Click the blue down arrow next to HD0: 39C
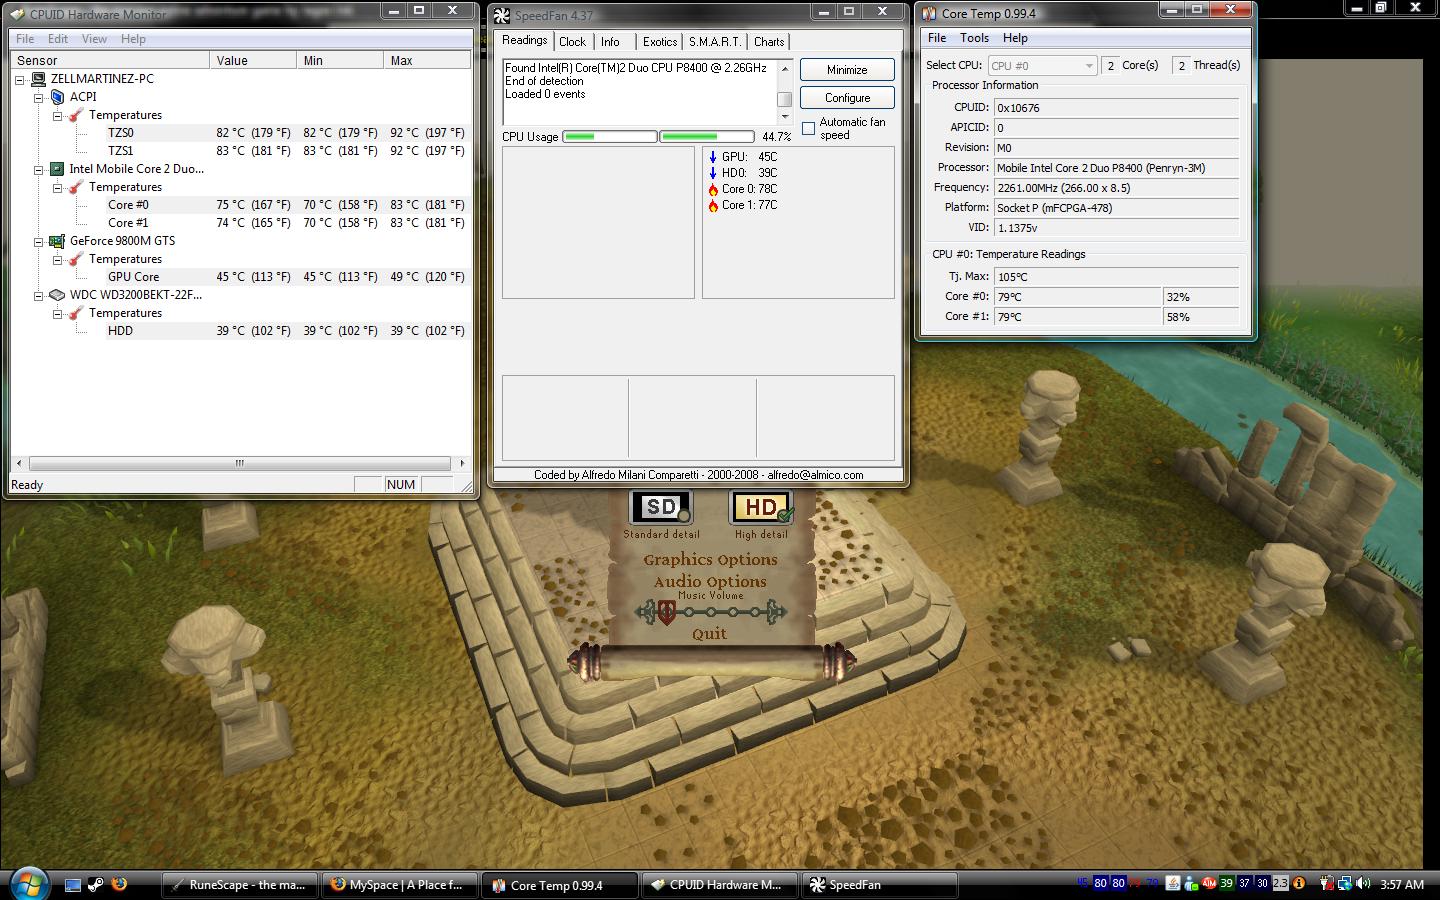This screenshot has height=900, width=1440. pyautogui.click(x=712, y=173)
